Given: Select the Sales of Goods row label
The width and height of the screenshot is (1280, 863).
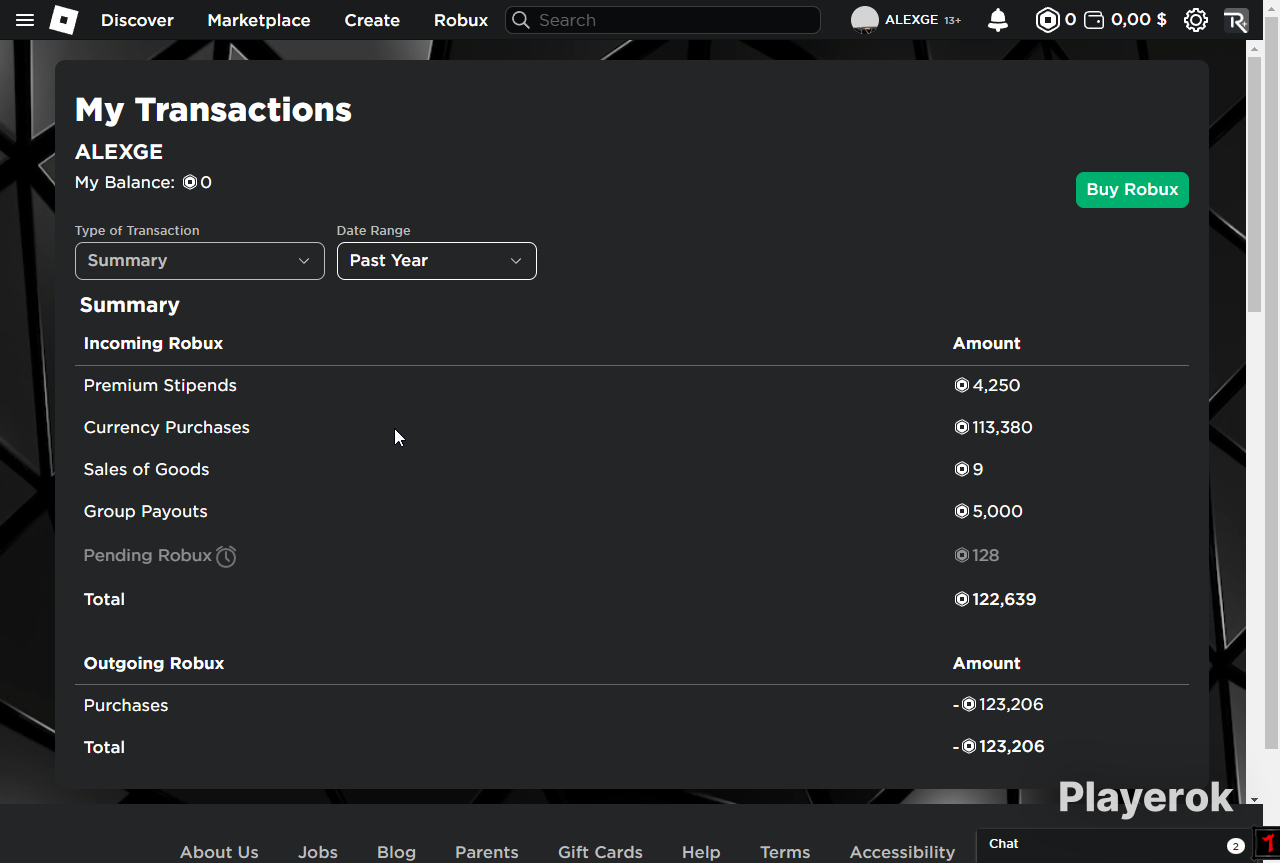Looking at the screenshot, I should coord(147,470).
